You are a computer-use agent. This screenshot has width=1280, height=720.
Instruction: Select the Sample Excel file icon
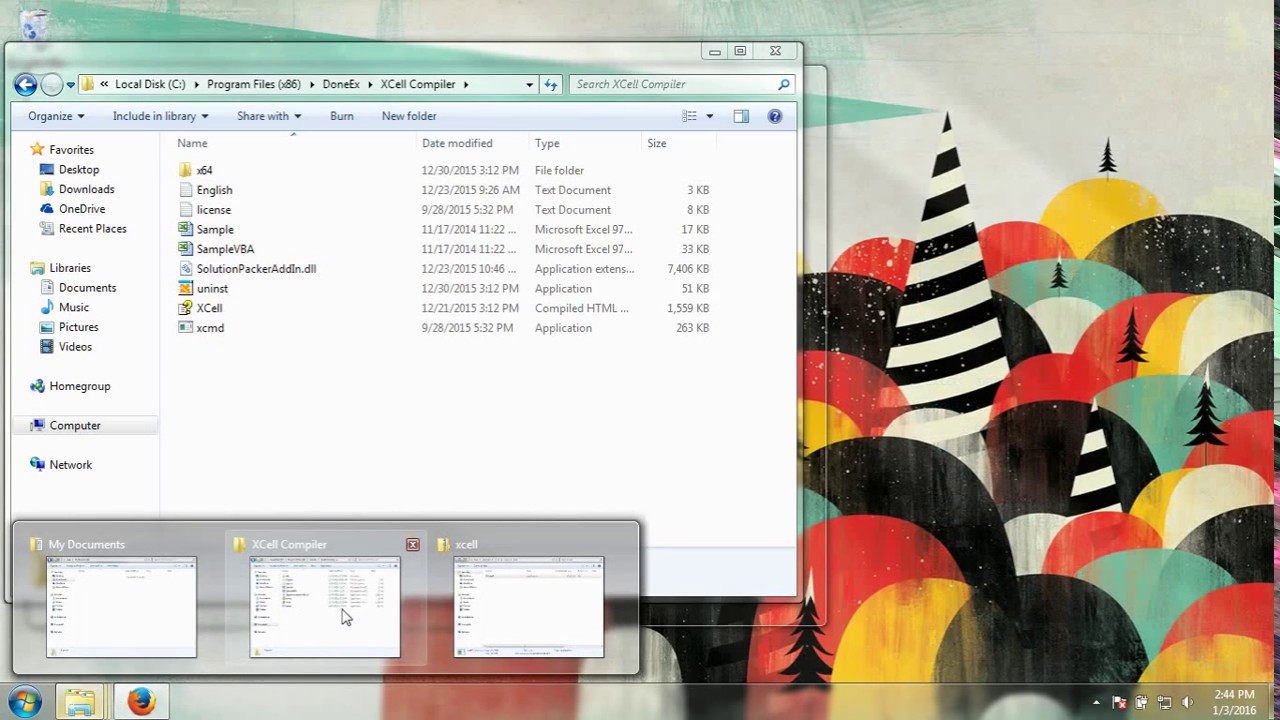pyautogui.click(x=185, y=229)
